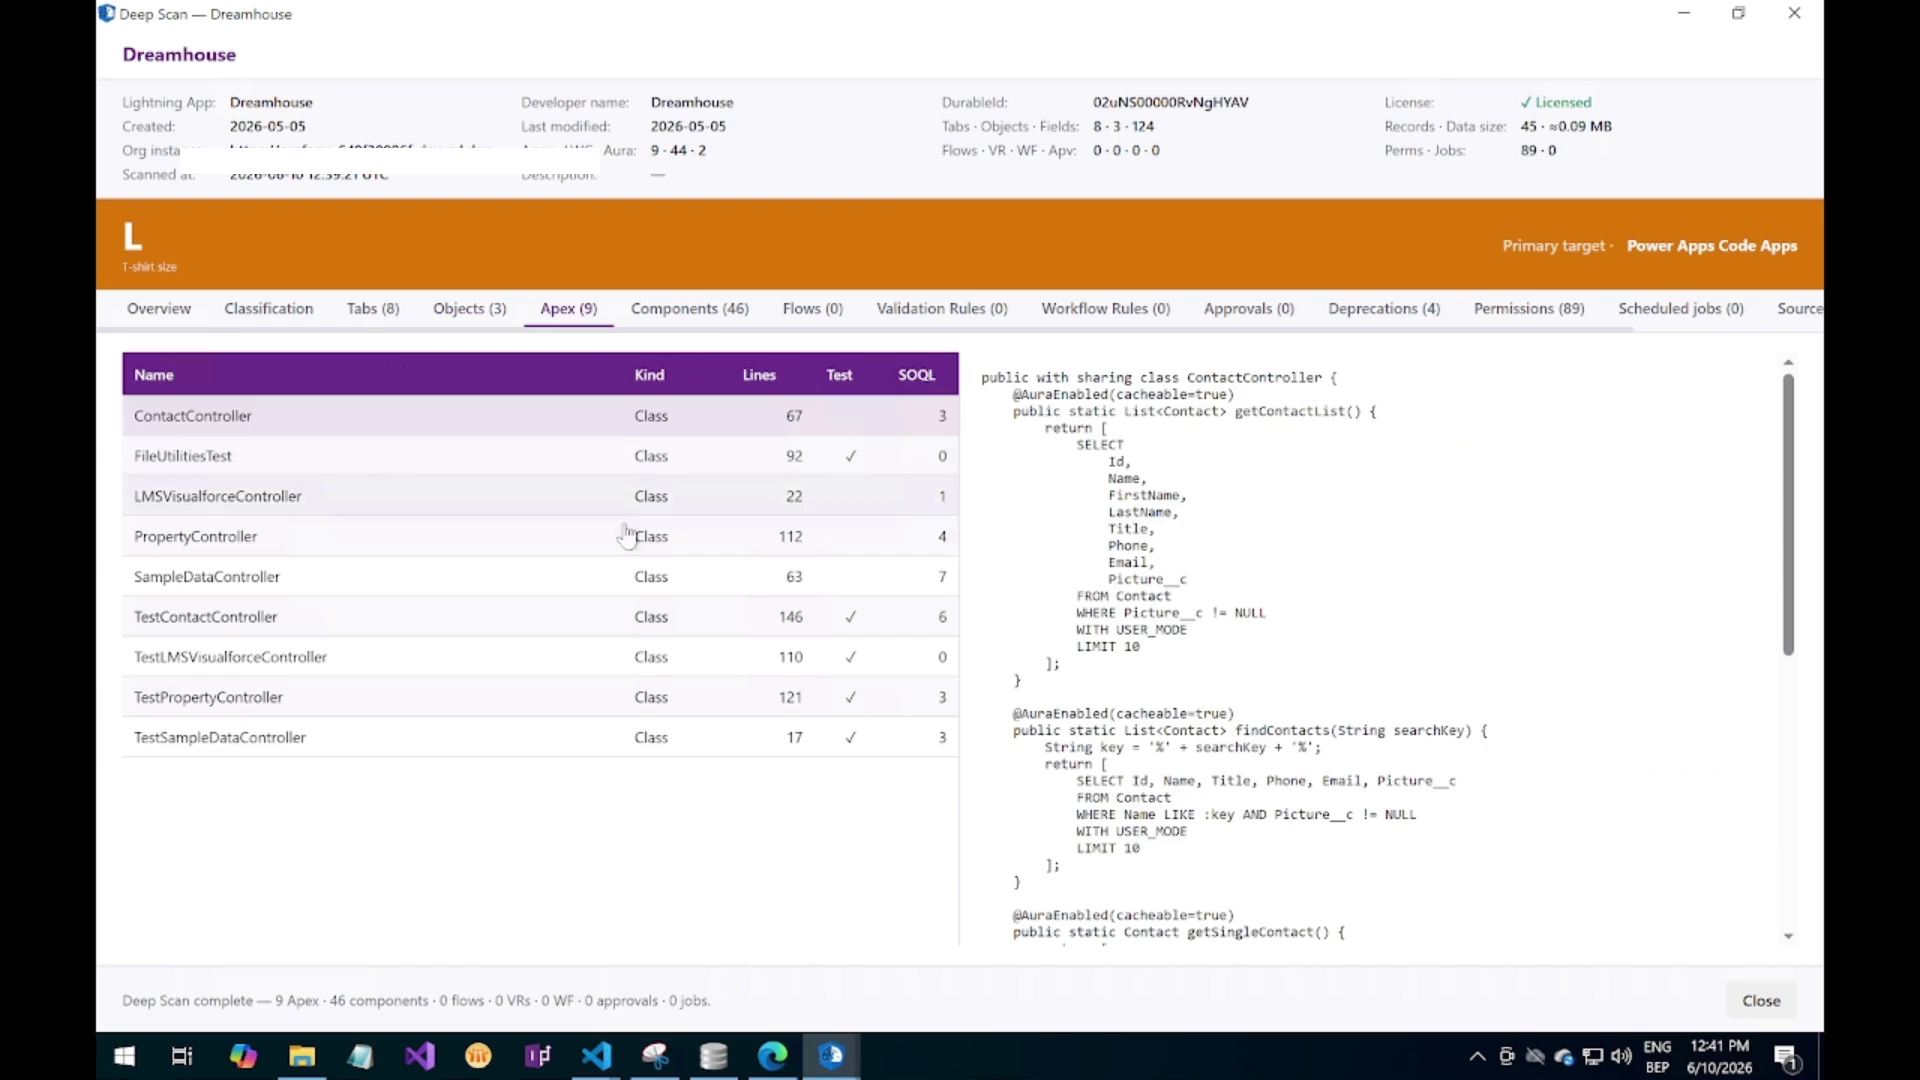Select the TestSampleDataController row
1920x1080 pixels.
pos(540,737)
